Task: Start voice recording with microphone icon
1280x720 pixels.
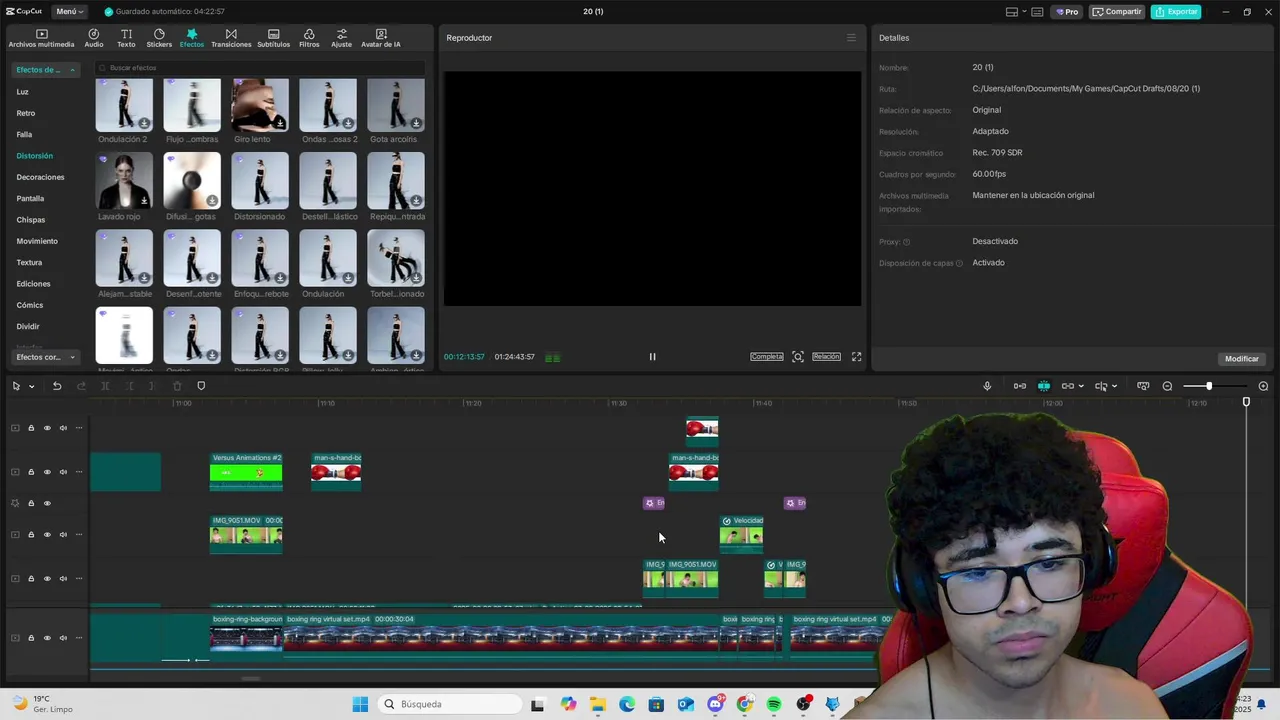Action: 987,386
